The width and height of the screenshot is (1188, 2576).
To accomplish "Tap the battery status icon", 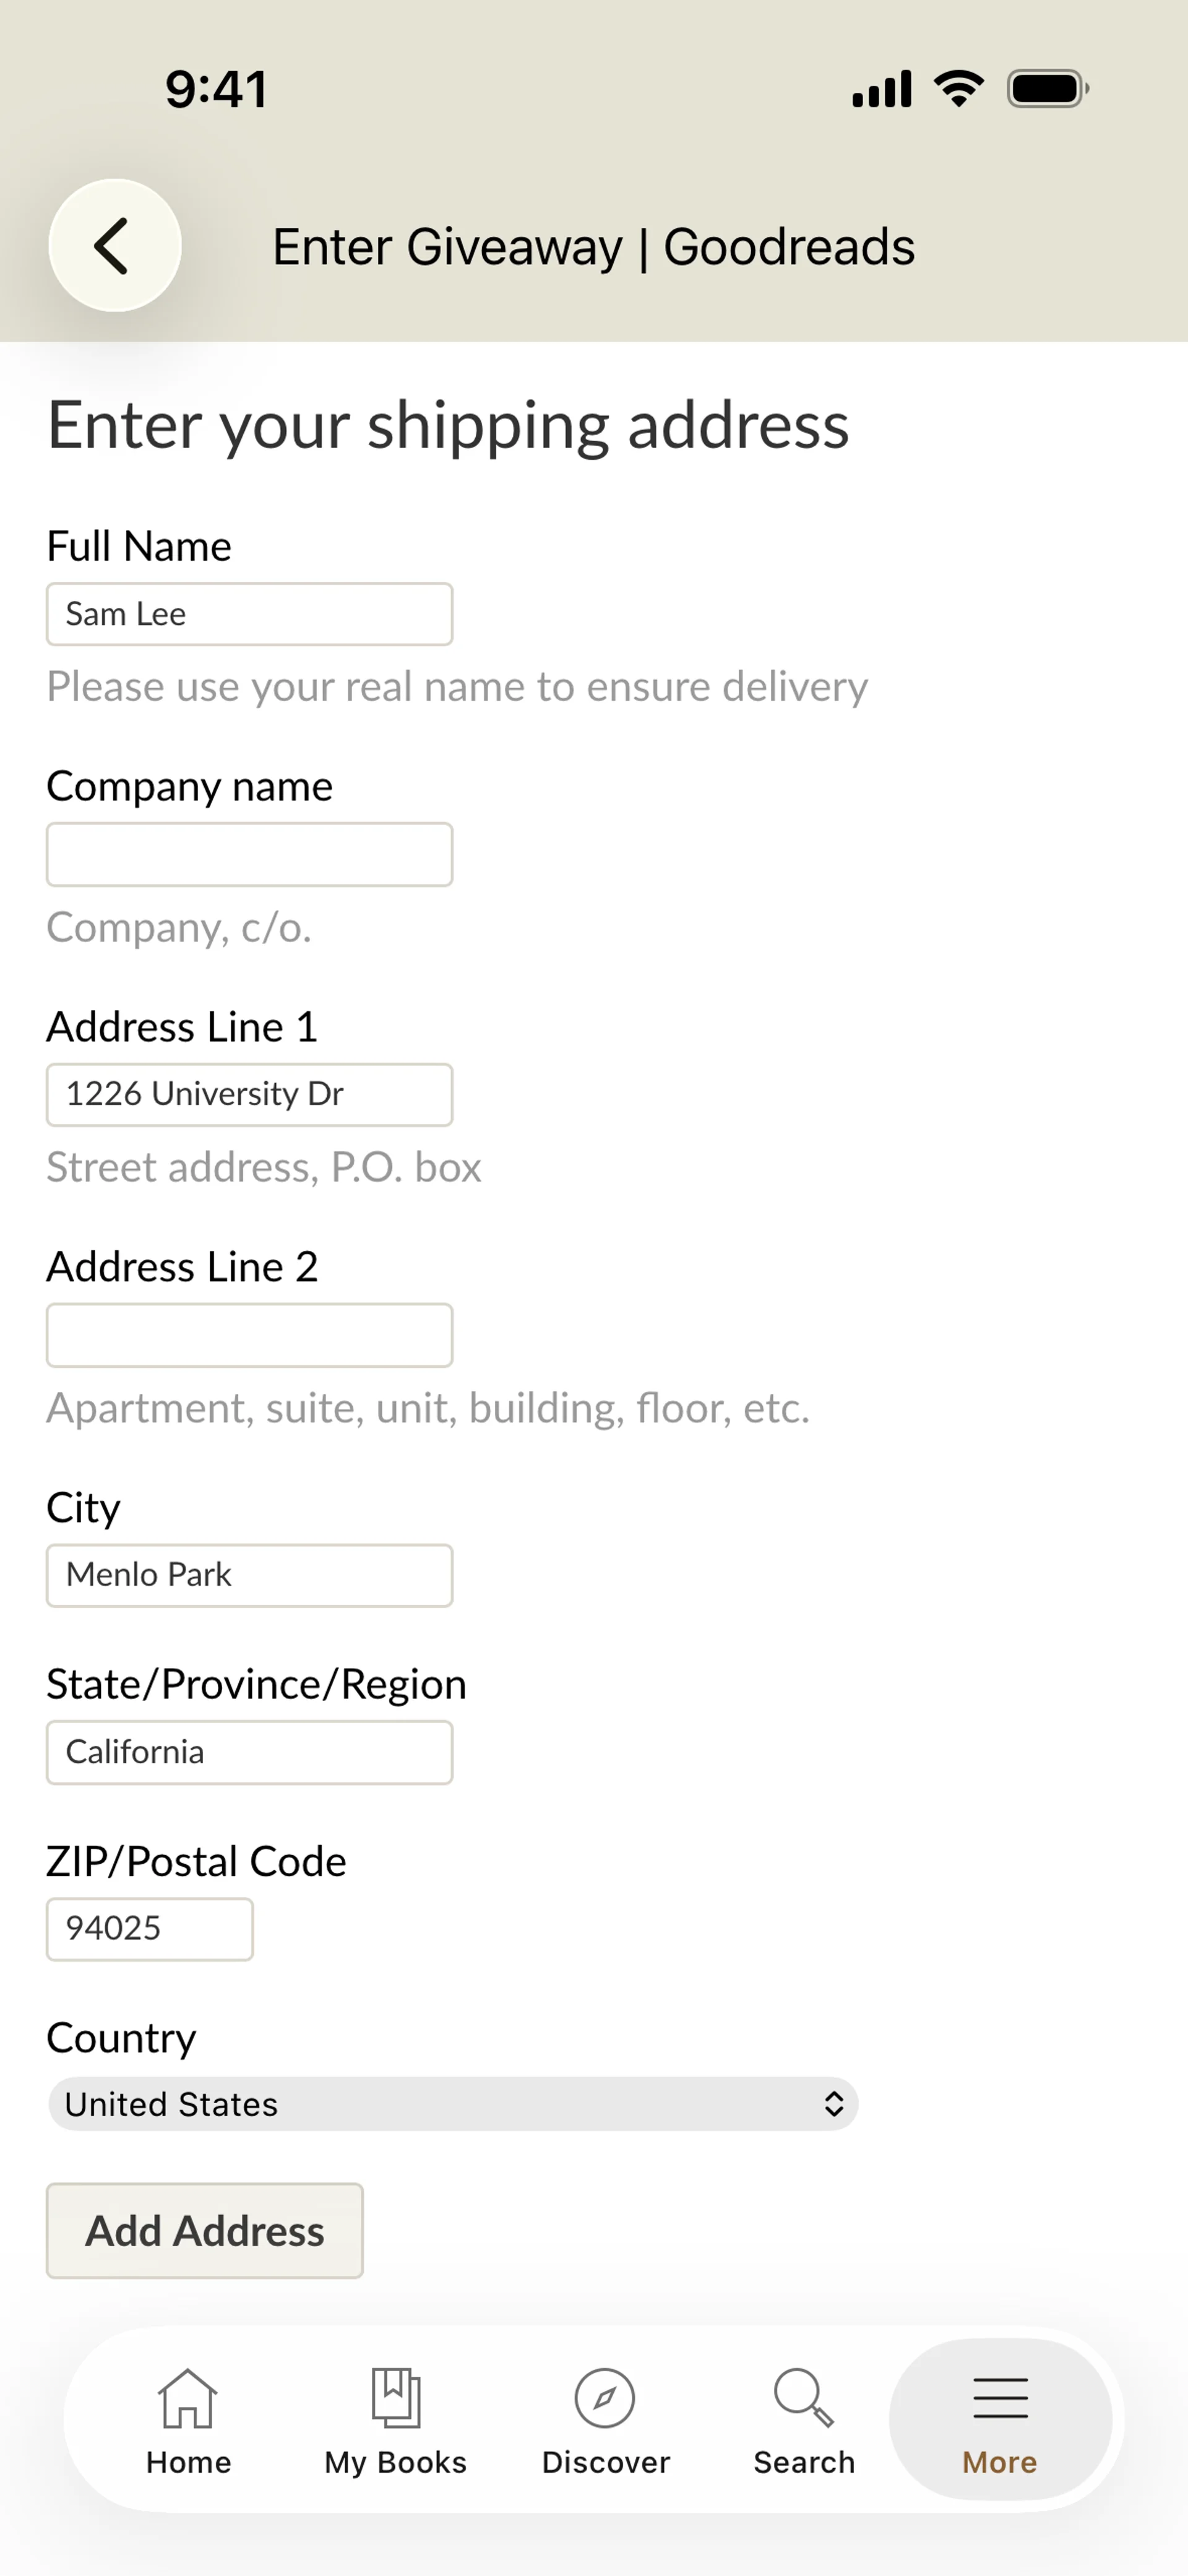I will click(x=1047, y=89).
